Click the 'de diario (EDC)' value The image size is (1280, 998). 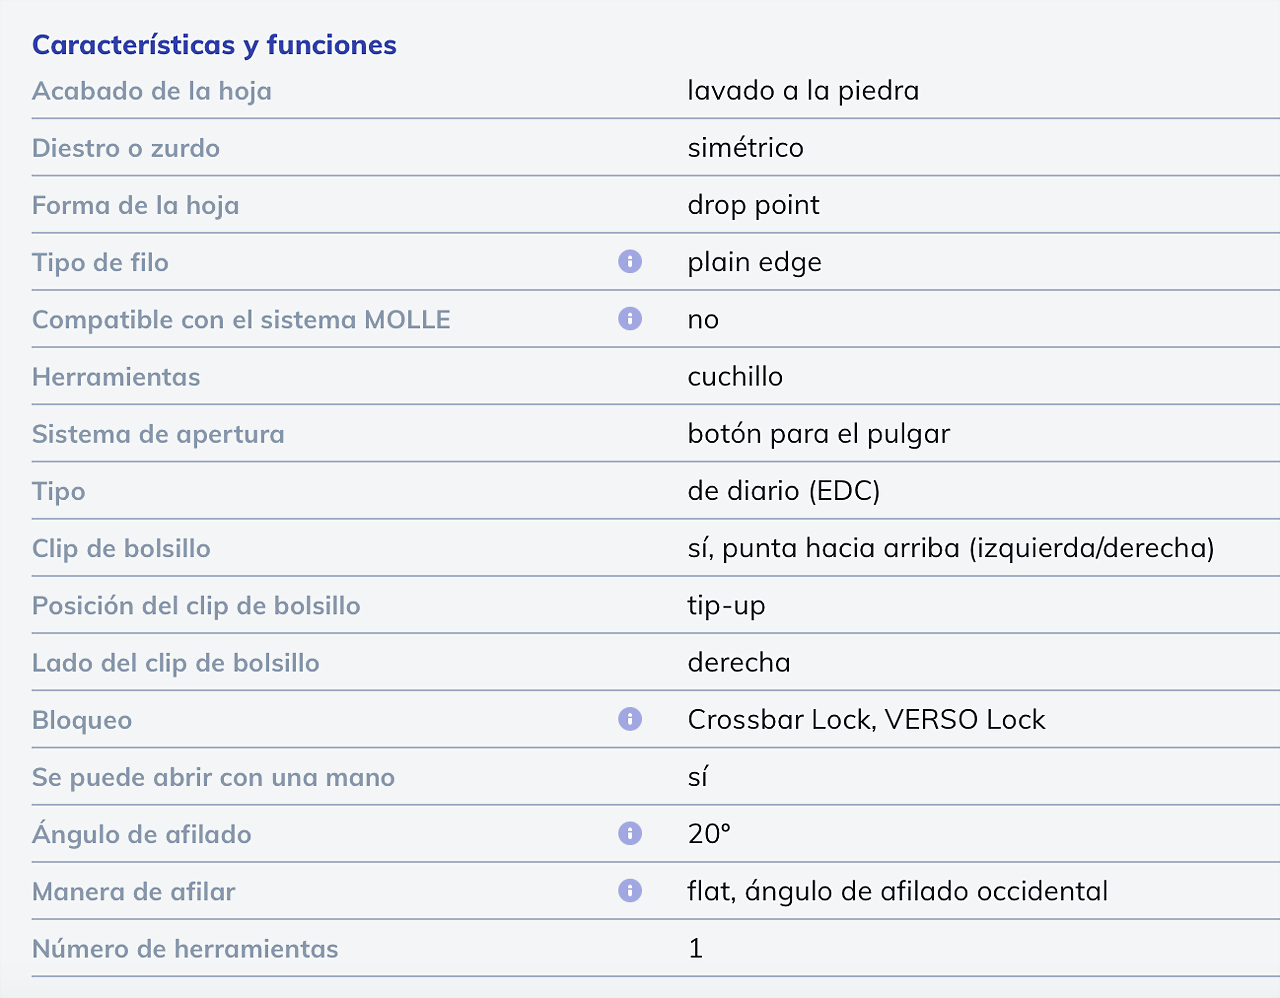(783, 491)
